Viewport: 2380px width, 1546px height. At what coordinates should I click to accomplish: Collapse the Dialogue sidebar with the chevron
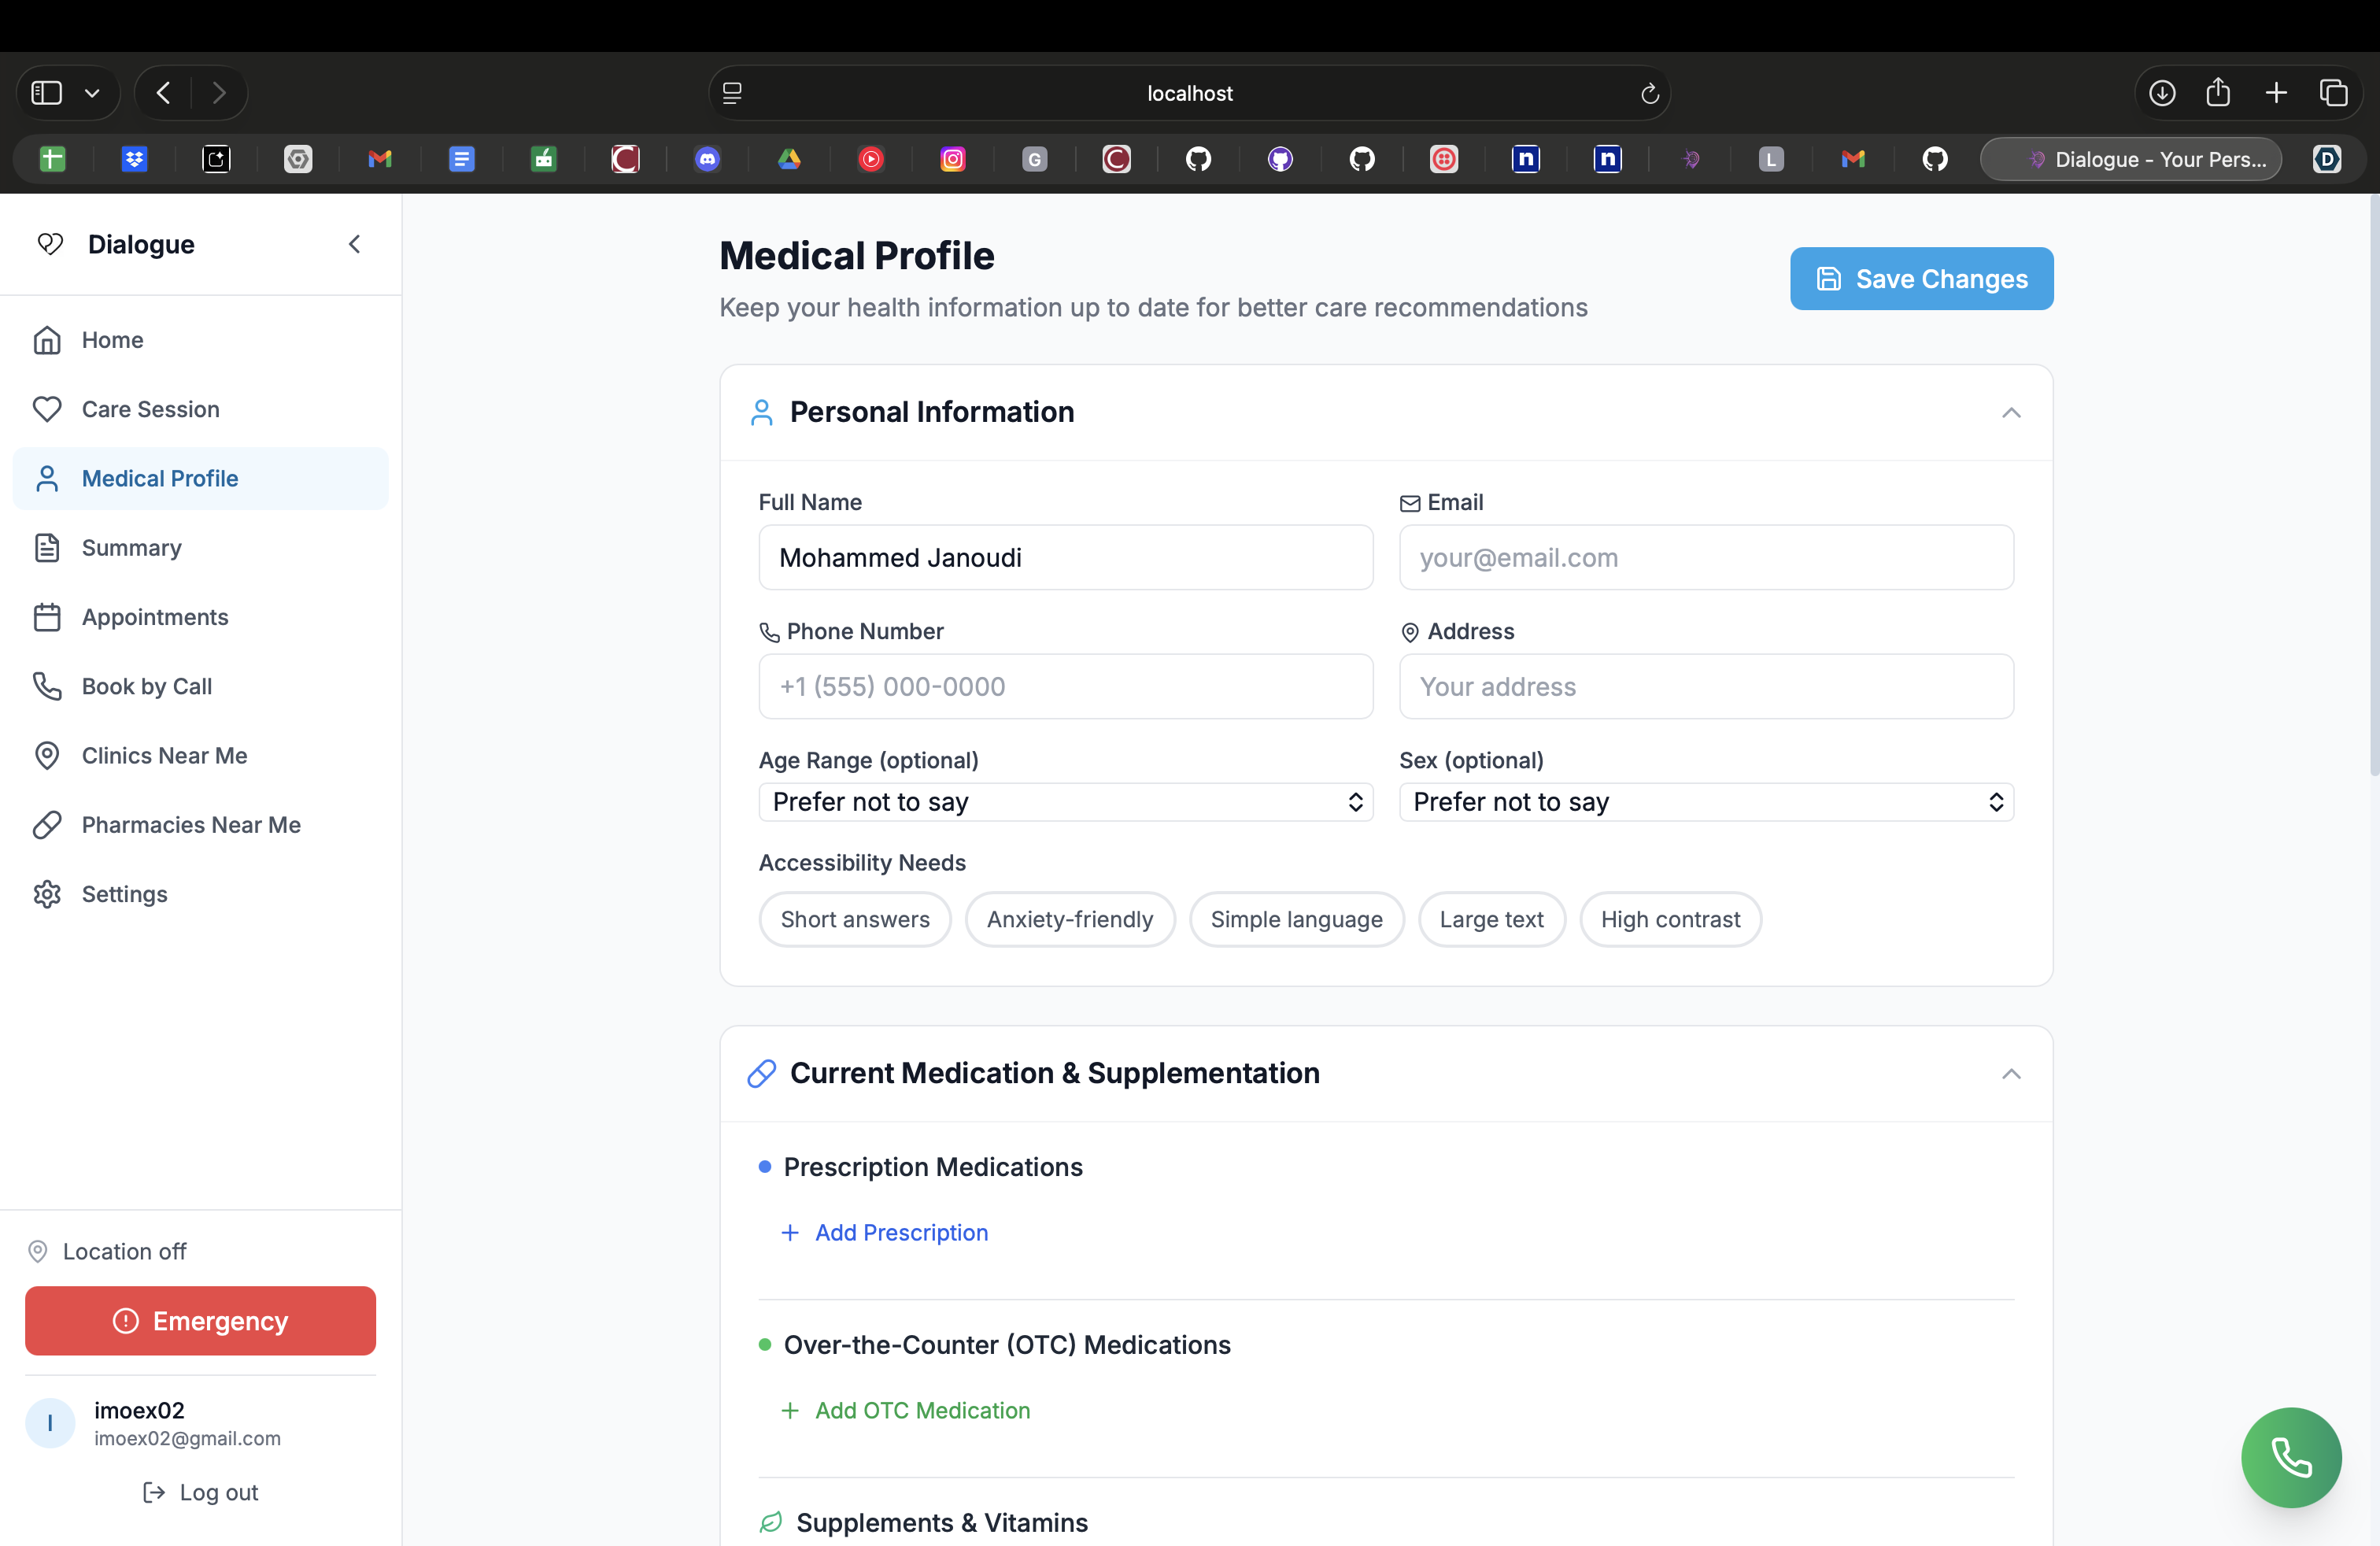[x=354, y=244]
